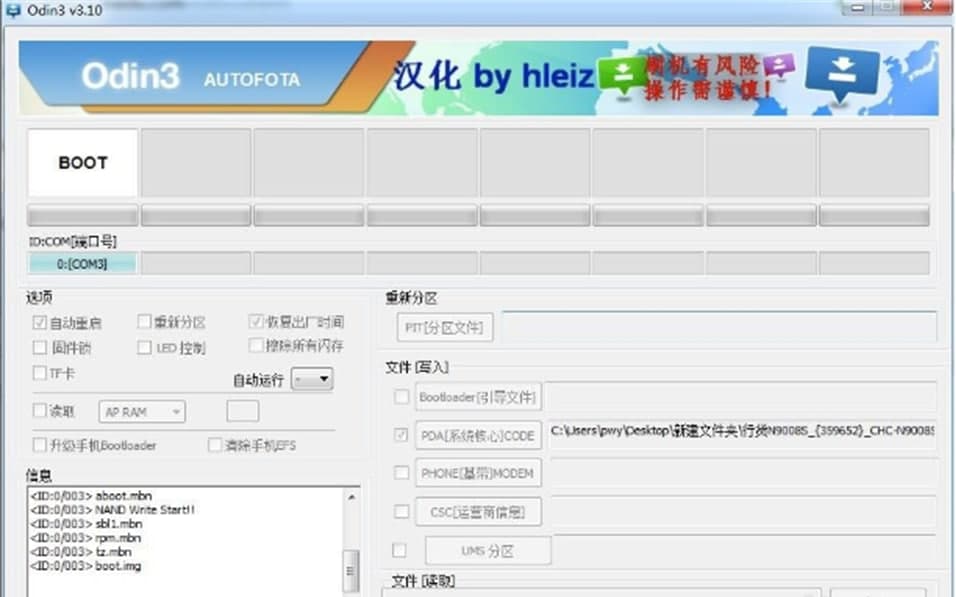The width and height of the screenshot is (956, 597).
Task: Click the Odin3 AUTOFOTA logo
Action: pos(191,76)
